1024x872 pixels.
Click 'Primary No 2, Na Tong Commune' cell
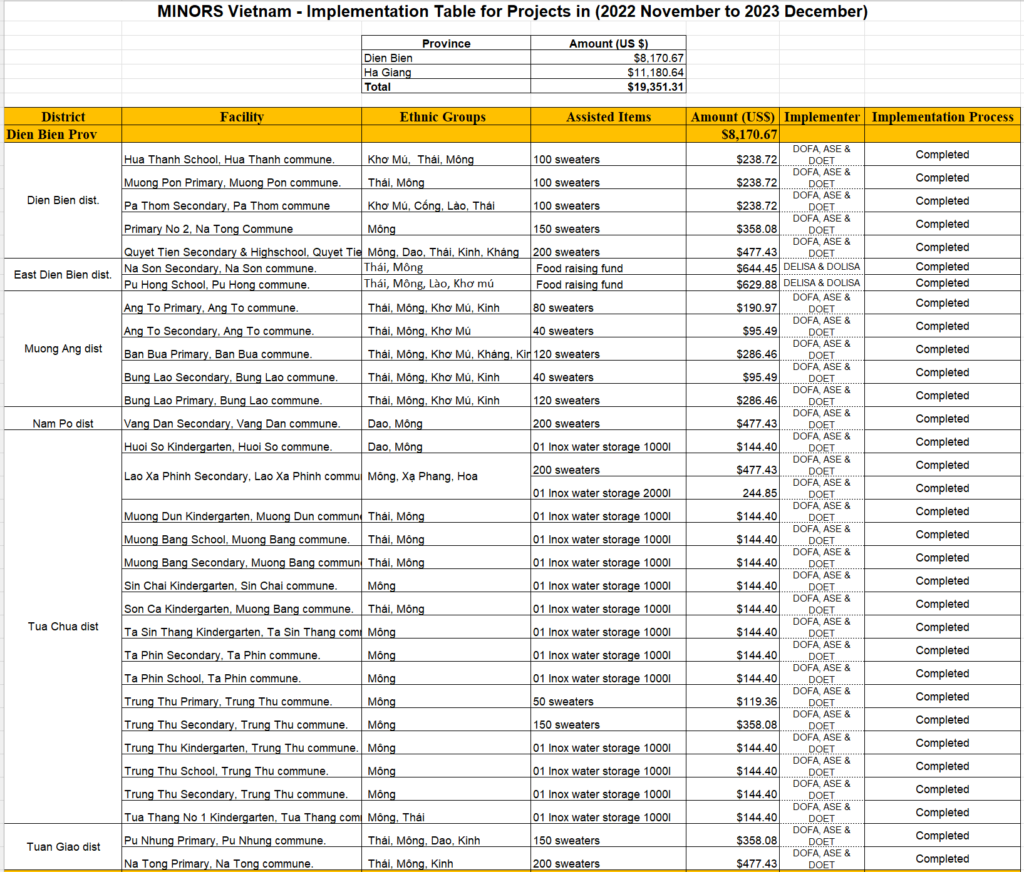[241, 225]
